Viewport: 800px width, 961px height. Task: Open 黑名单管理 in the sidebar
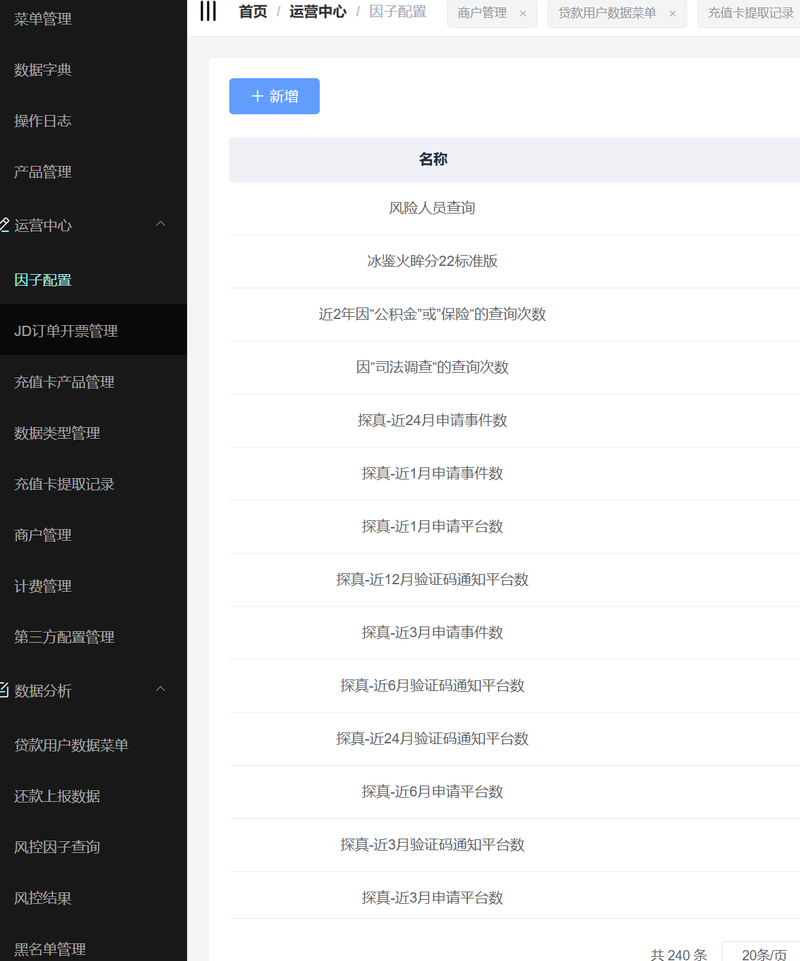coord(50,949)
